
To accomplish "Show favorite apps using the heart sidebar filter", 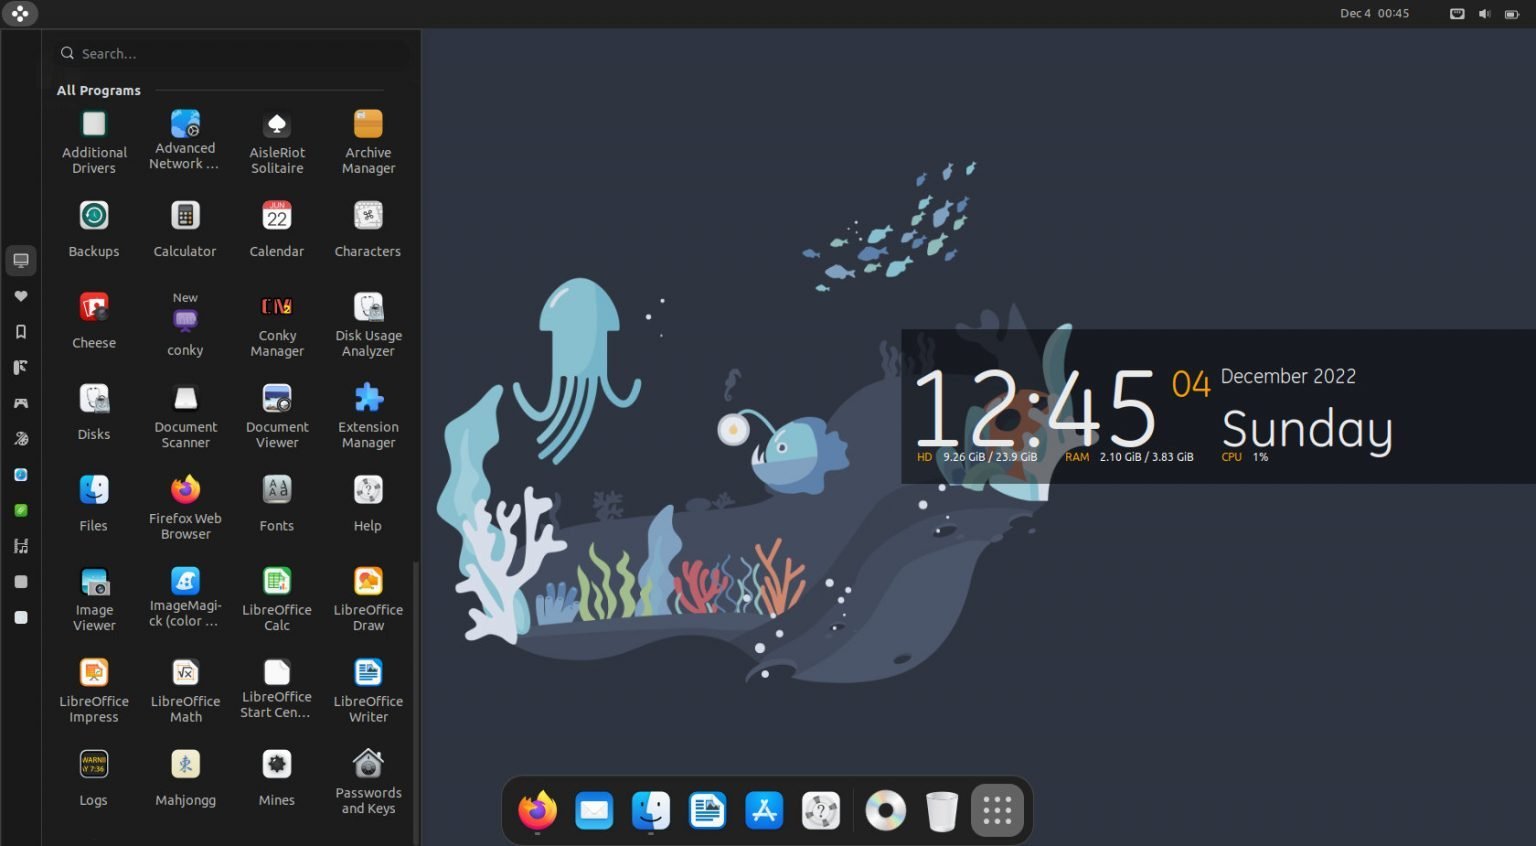I will [20, 296].
